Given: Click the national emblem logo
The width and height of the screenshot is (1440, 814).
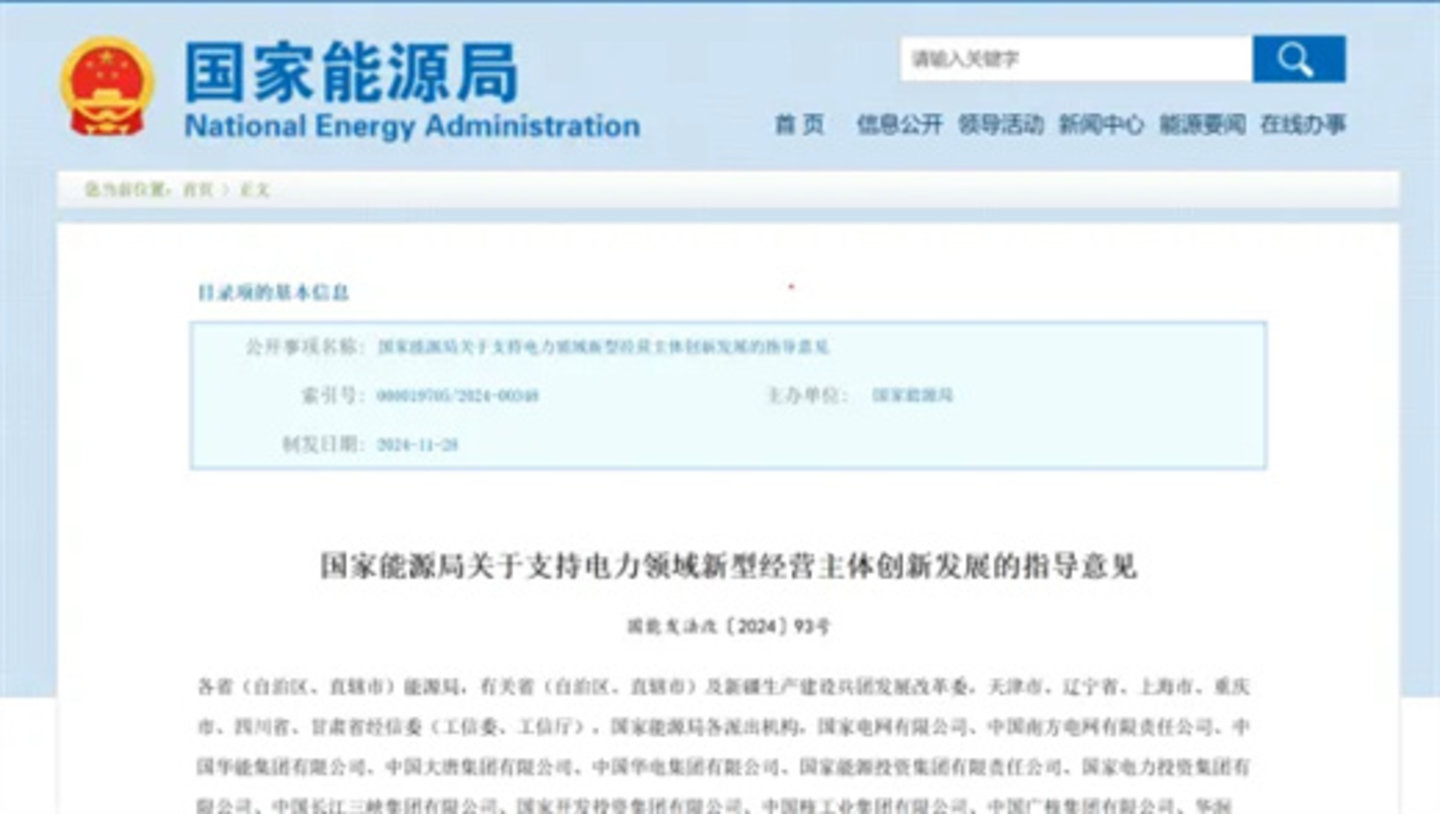Looking at the screenshot, I should [x=107, y=86].
